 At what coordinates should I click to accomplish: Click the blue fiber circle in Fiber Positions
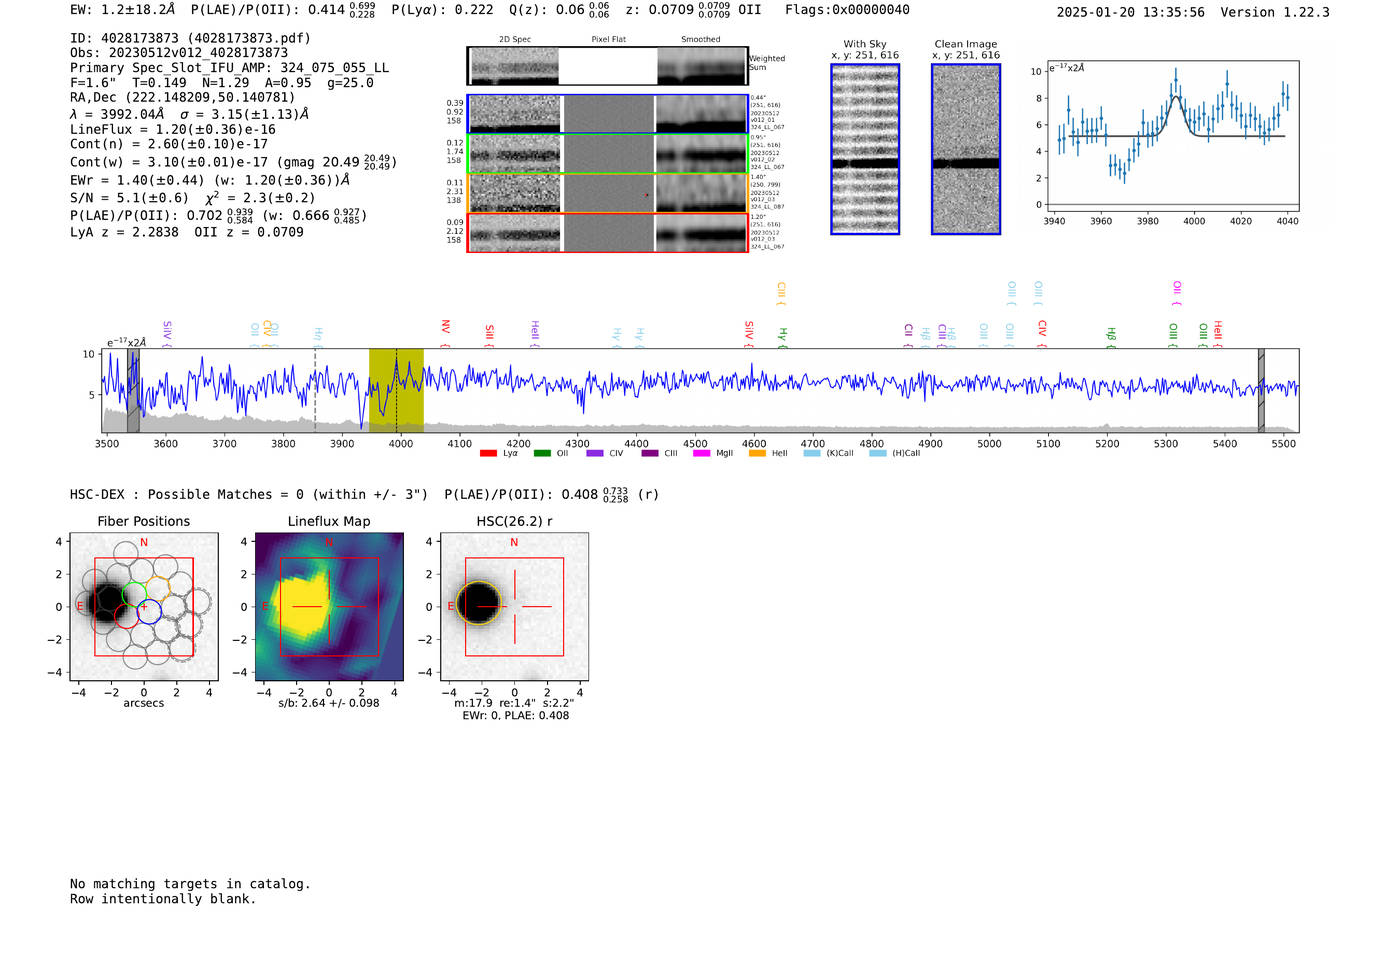pos(149,611)
